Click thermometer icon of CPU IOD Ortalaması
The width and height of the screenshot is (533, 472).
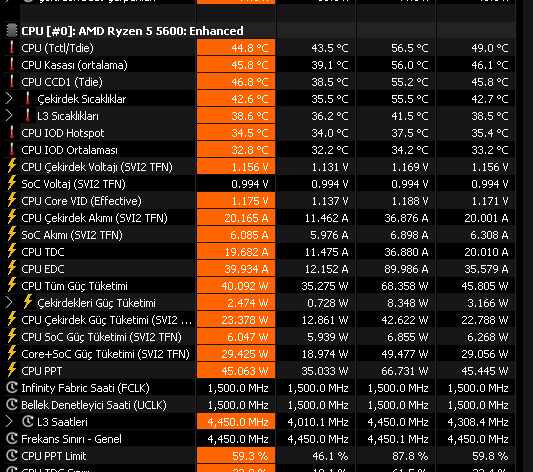(x=12, y=150)
